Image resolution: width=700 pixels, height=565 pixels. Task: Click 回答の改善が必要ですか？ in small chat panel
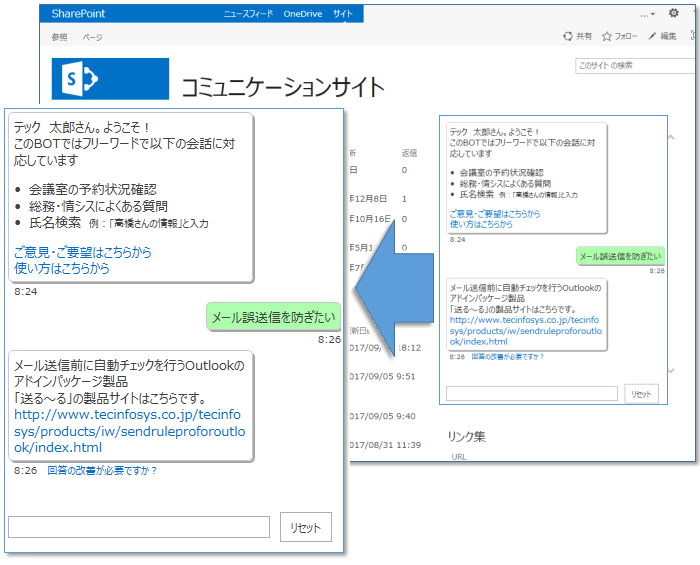(x=508, y=357)
